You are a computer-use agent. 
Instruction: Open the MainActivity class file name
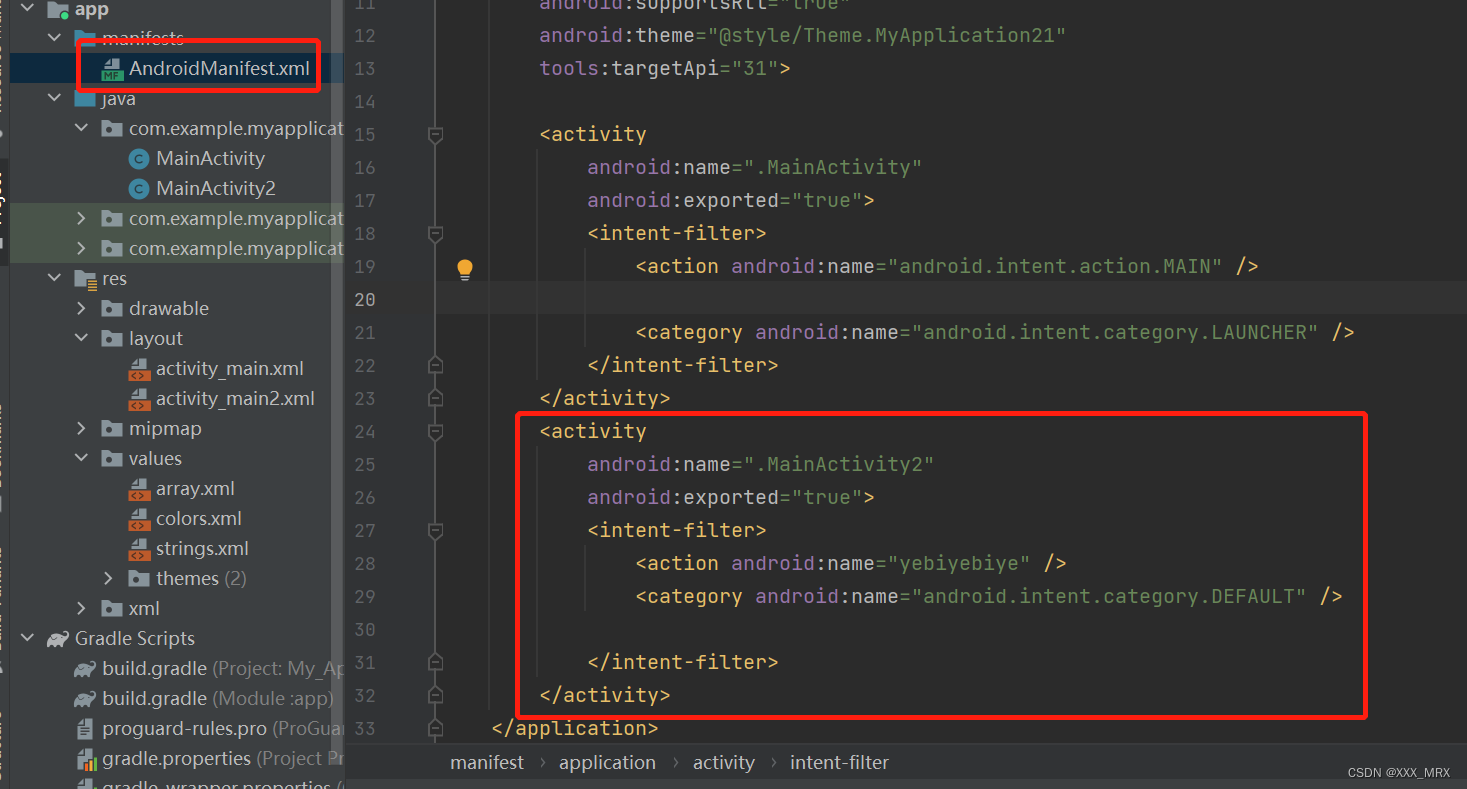click(210, 158)
